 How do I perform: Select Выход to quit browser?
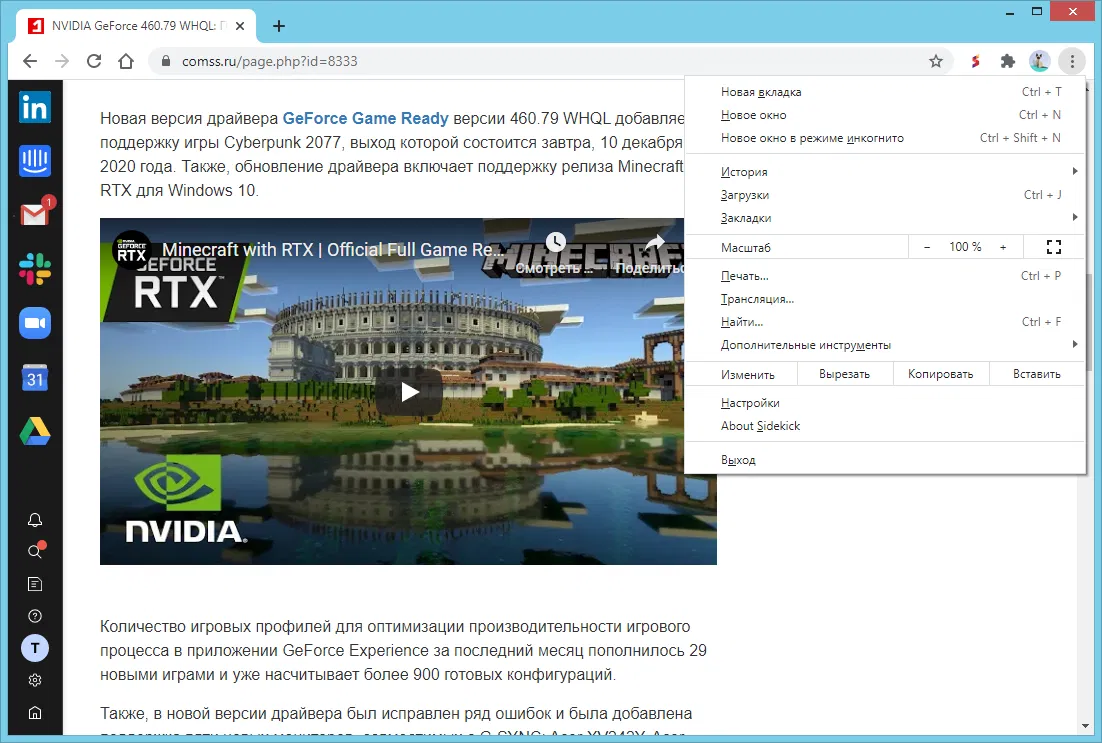coord(885,460)
